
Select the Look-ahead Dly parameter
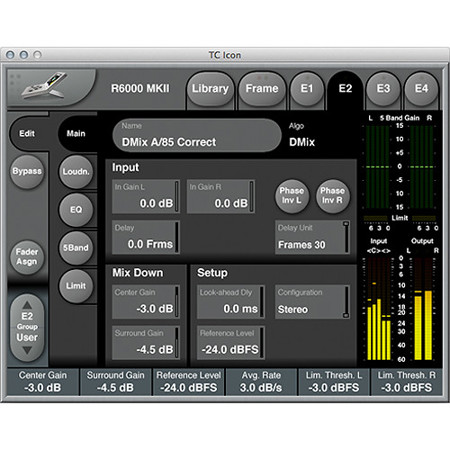231,302
